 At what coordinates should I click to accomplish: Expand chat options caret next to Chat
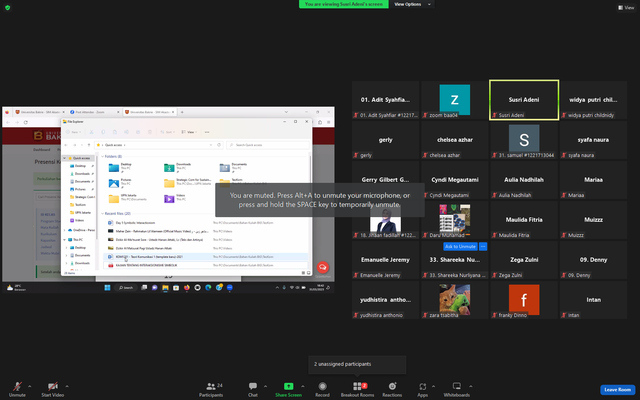tap(265, 386)
